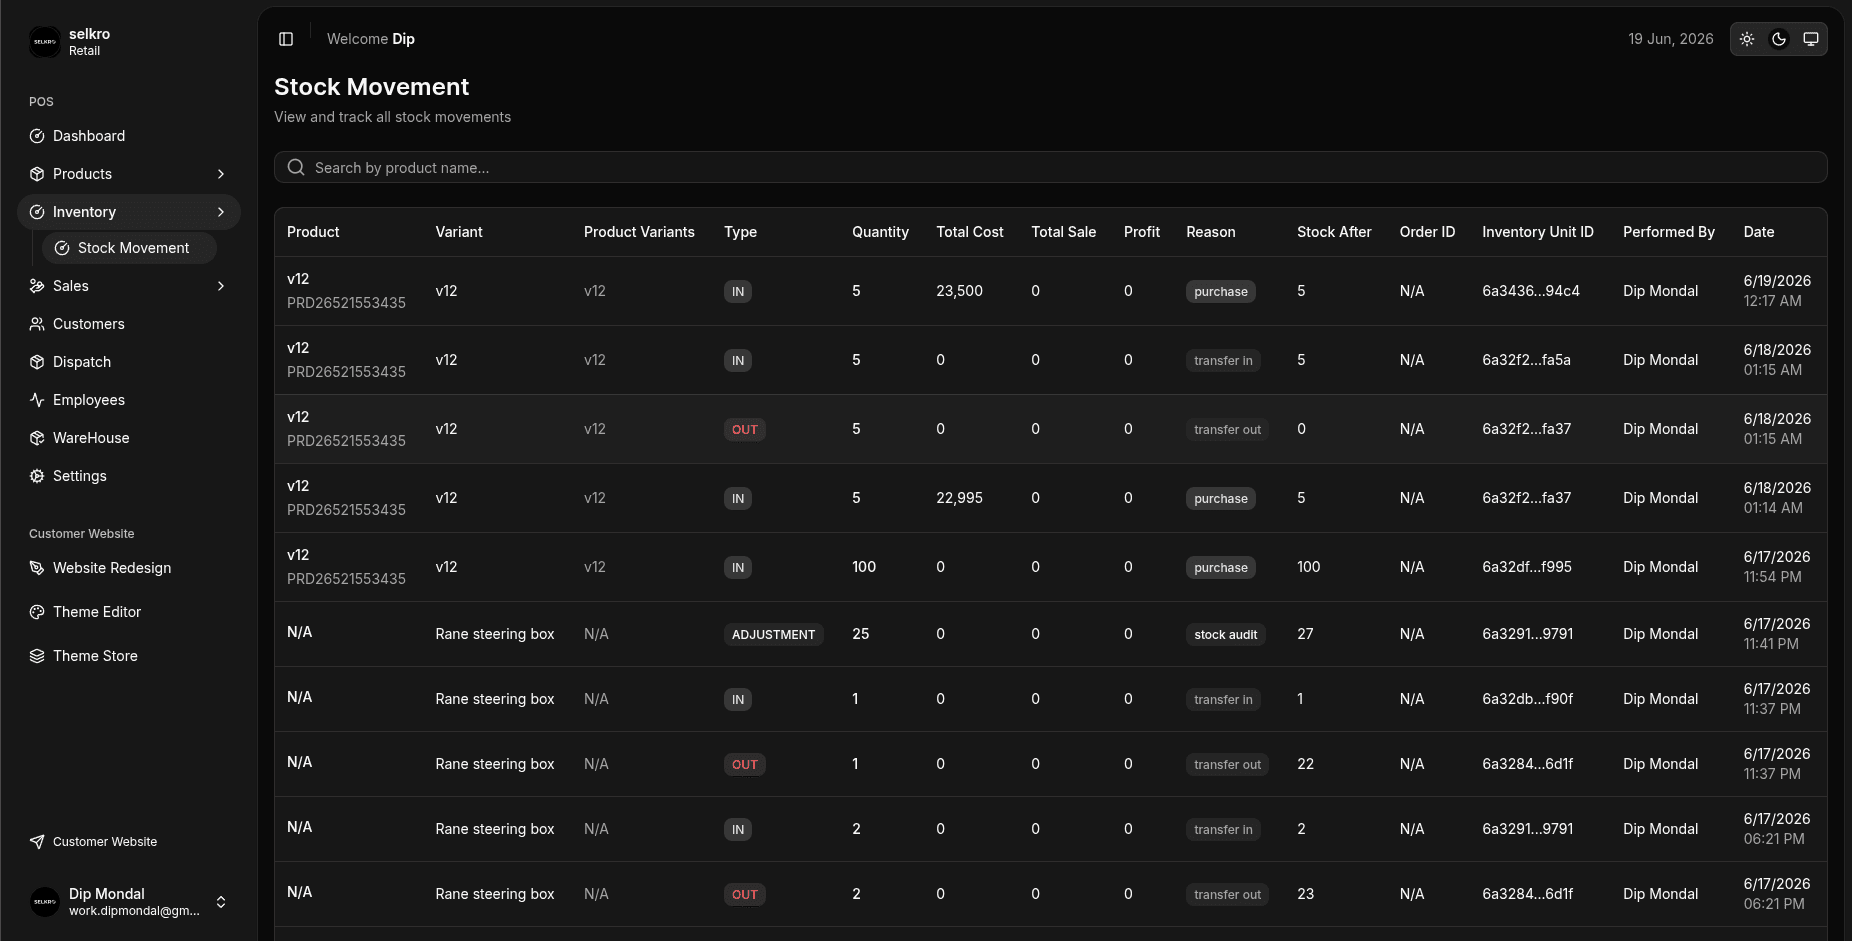This screenshot has height=941, width=1852.
Task: Click the Inventory Unit ID column header
Action: pos(1538,232)
